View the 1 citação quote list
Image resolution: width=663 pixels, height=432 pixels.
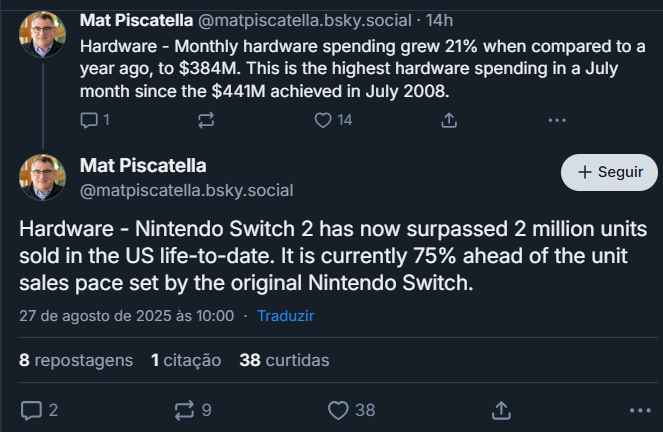(186, 361)
